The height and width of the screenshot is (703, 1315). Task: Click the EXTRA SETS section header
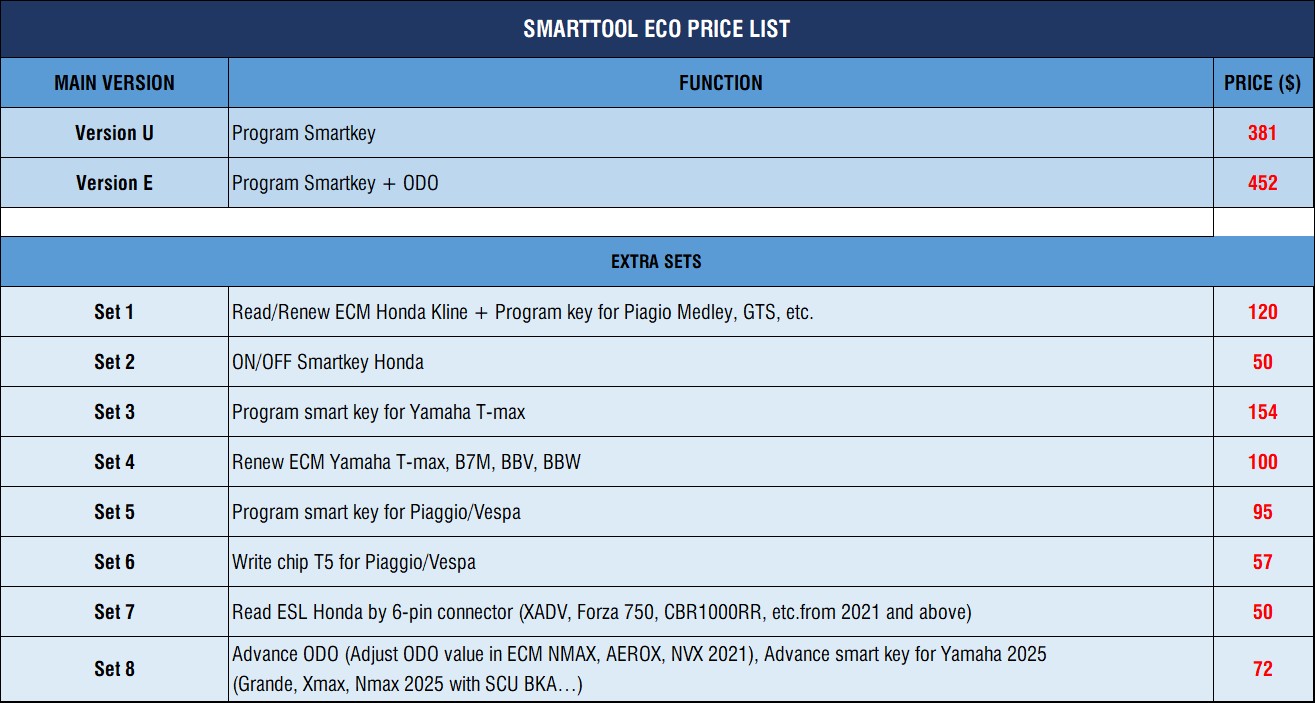point(657,262)
